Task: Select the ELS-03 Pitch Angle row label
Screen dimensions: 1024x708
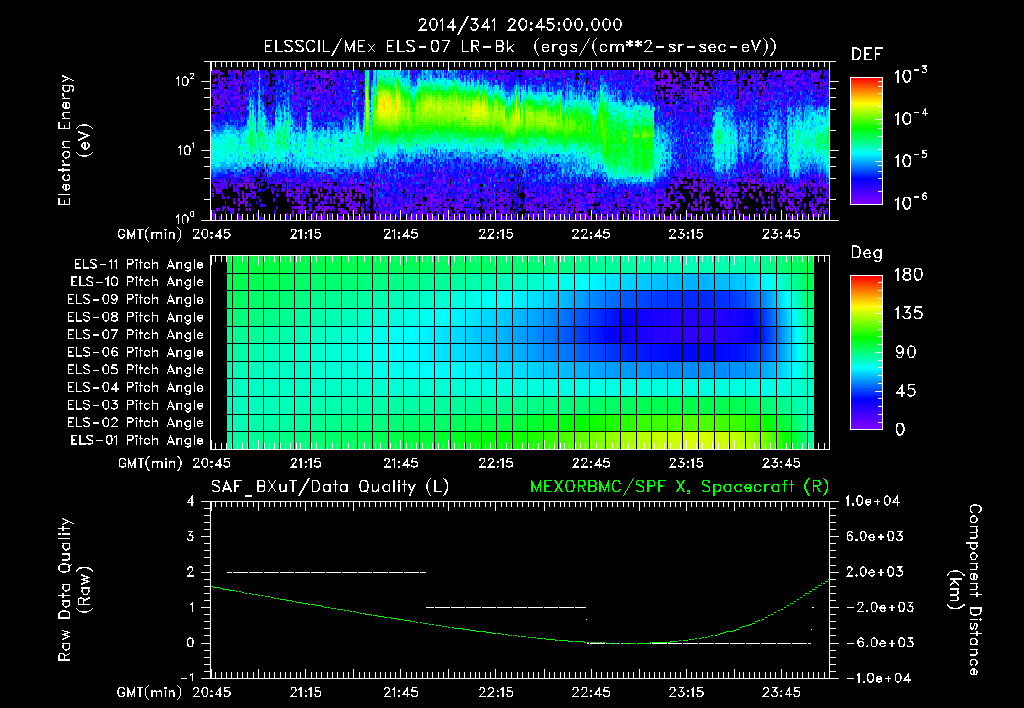Action: coord(136,405)
